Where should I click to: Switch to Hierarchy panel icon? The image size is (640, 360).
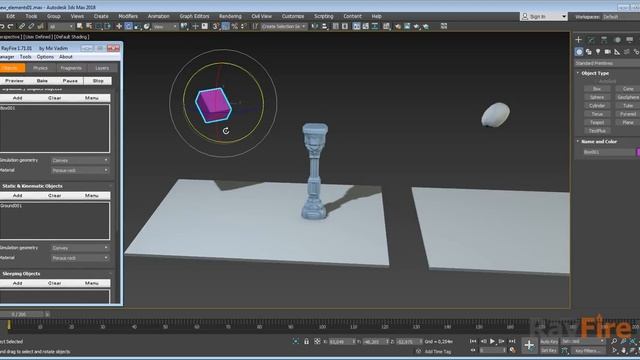click(604, 40)
